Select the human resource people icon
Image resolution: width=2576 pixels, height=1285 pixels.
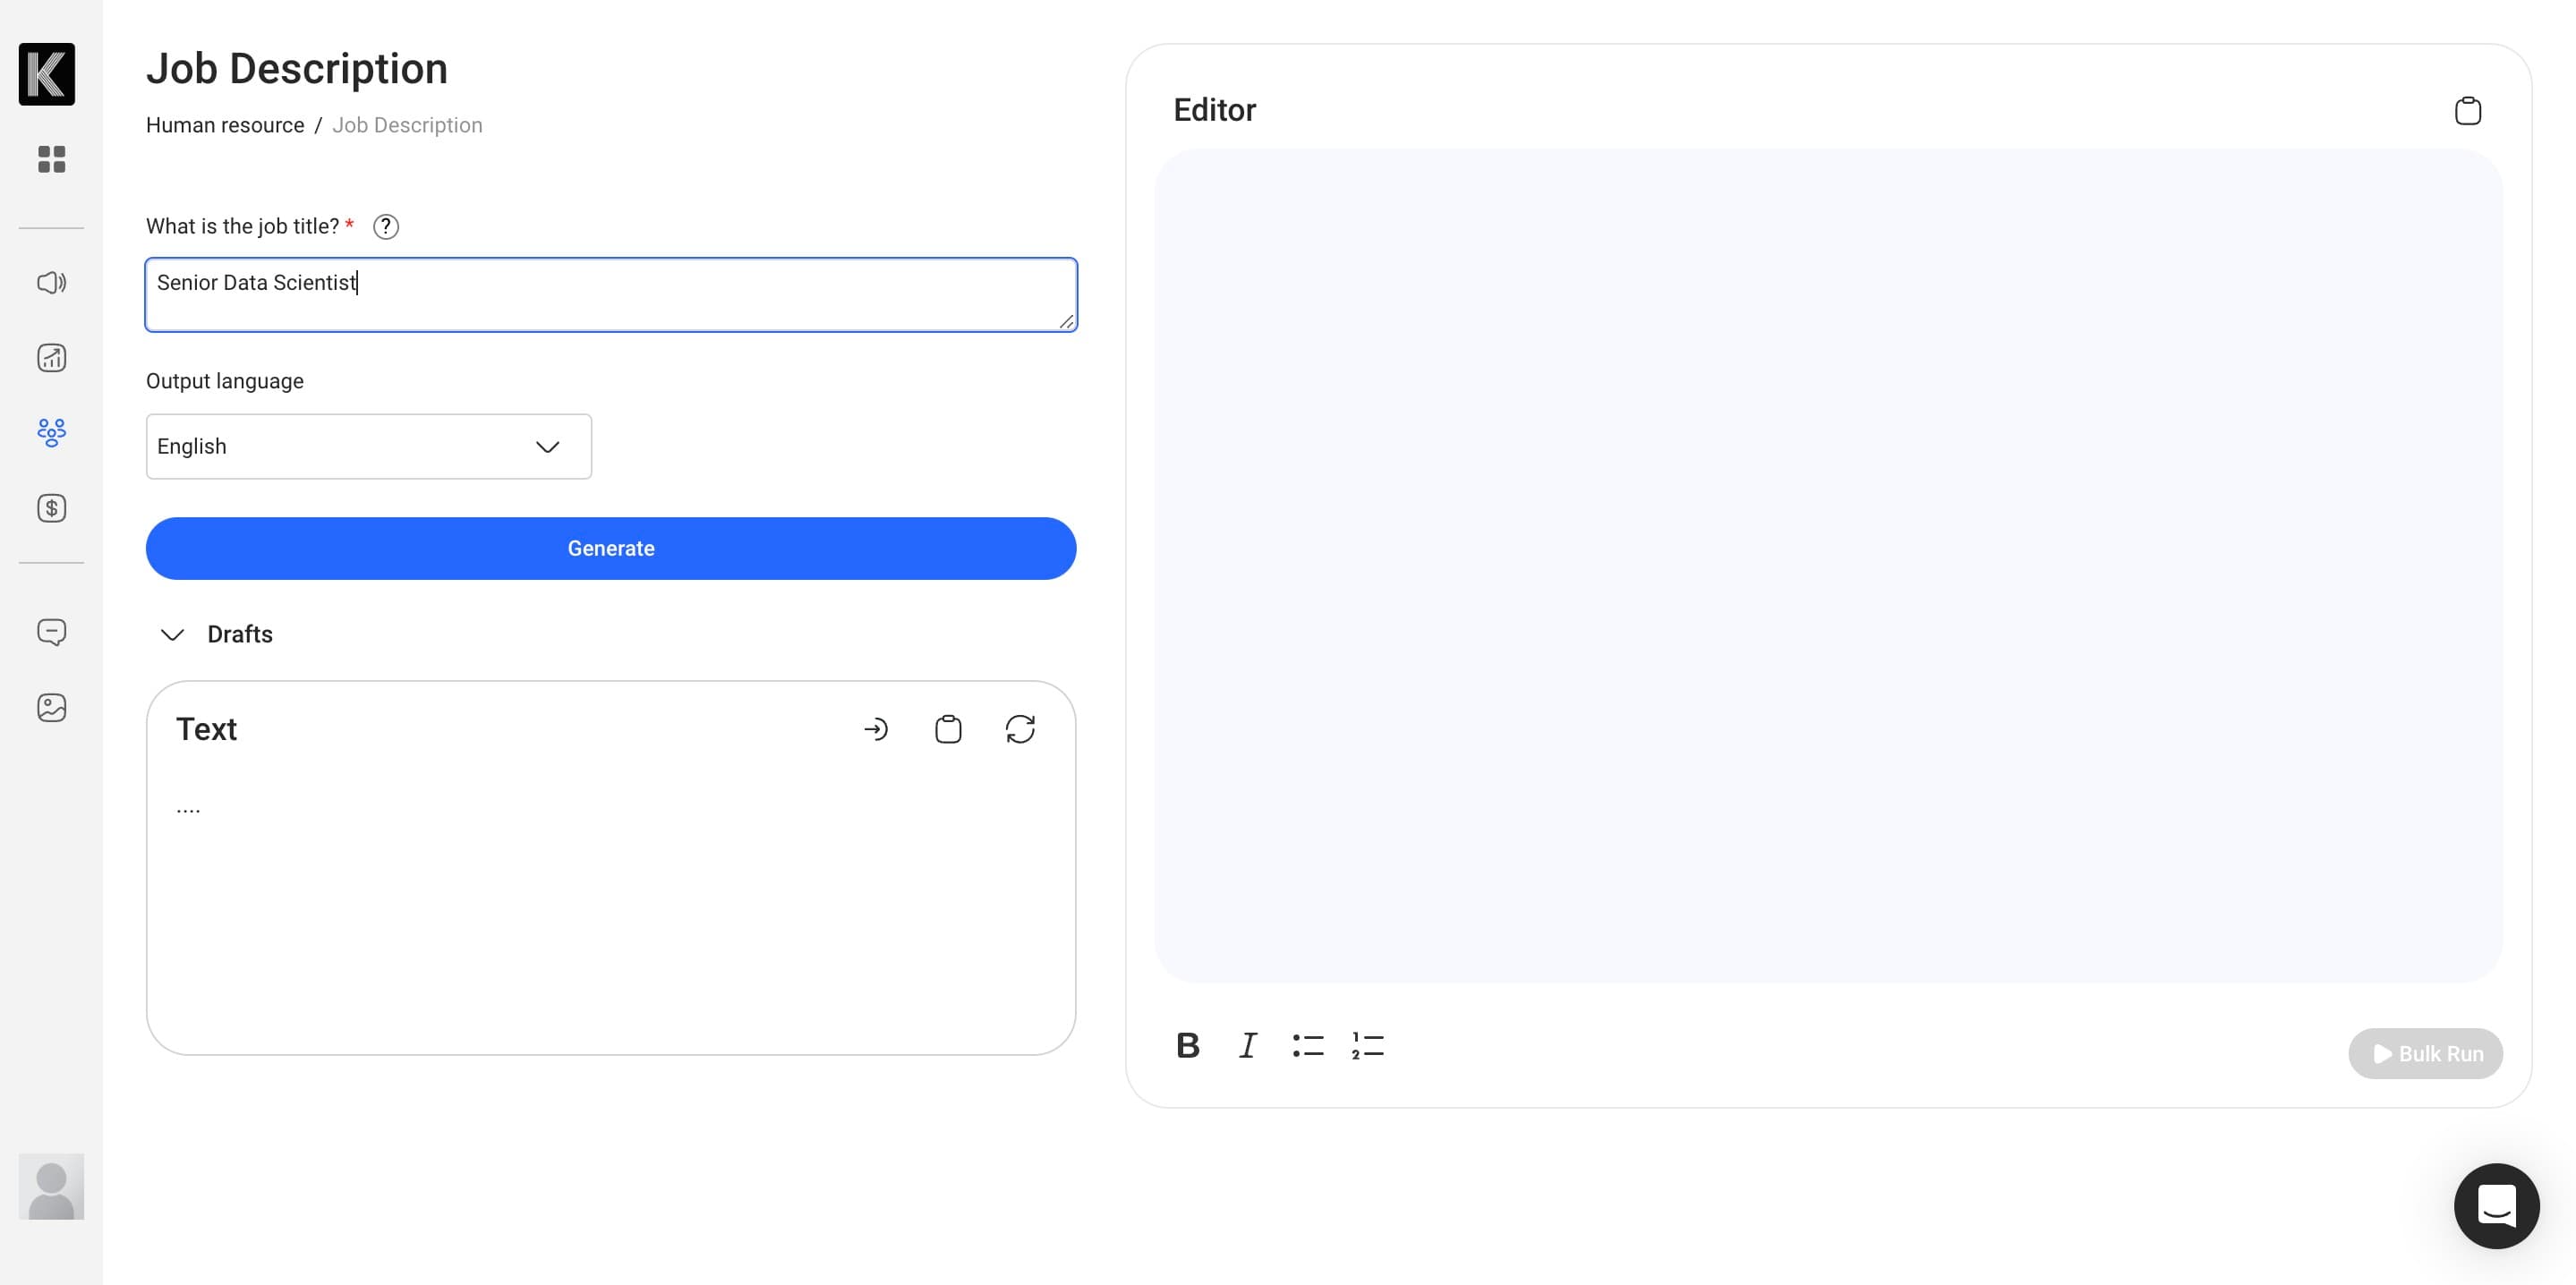pyautogui.click(x=51, y=433)
